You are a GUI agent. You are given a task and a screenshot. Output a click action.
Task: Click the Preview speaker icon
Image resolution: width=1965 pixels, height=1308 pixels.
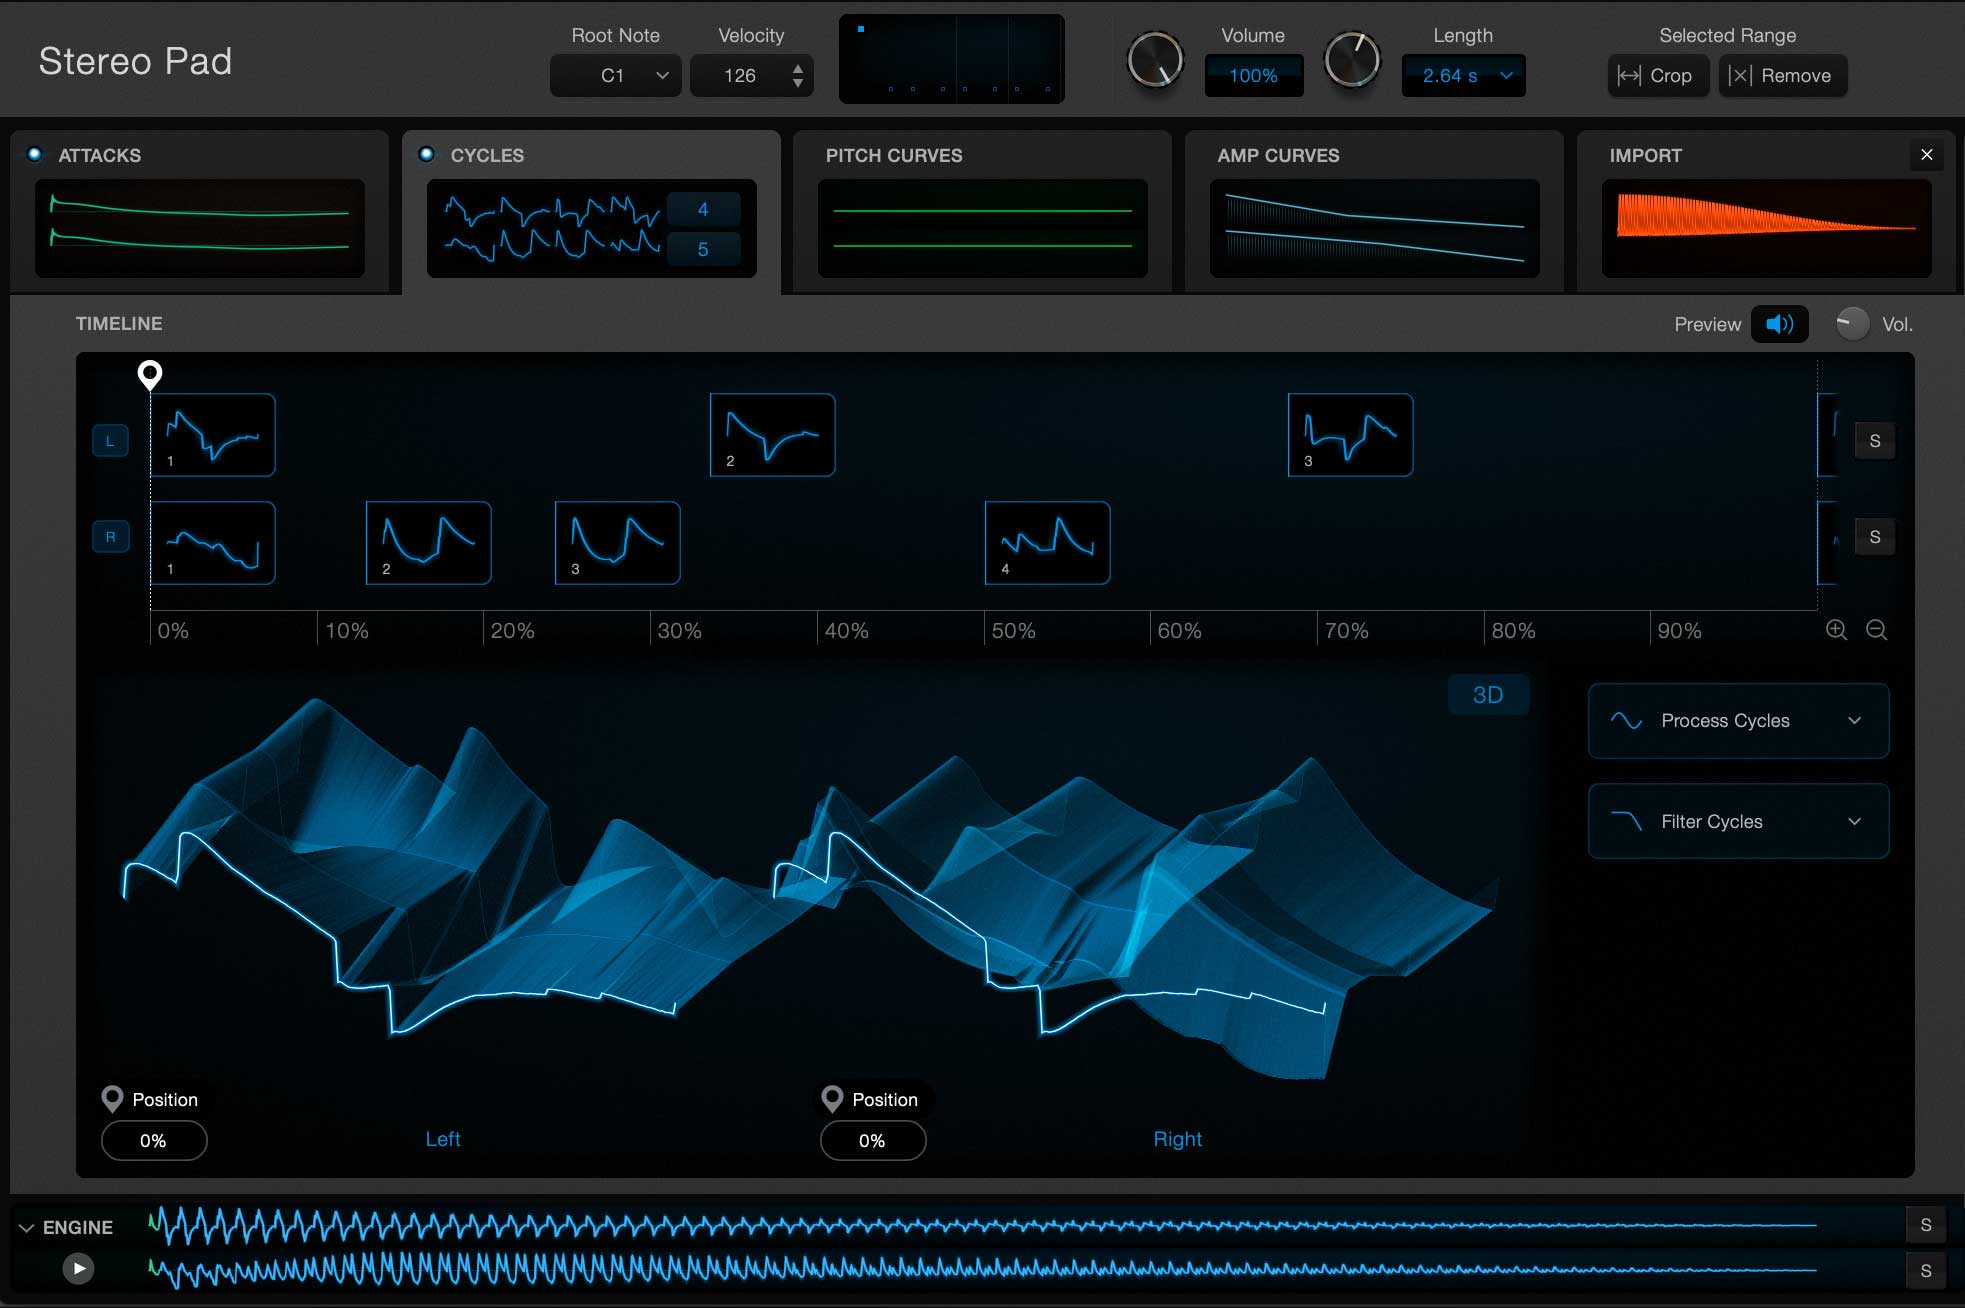[1779, 323]
